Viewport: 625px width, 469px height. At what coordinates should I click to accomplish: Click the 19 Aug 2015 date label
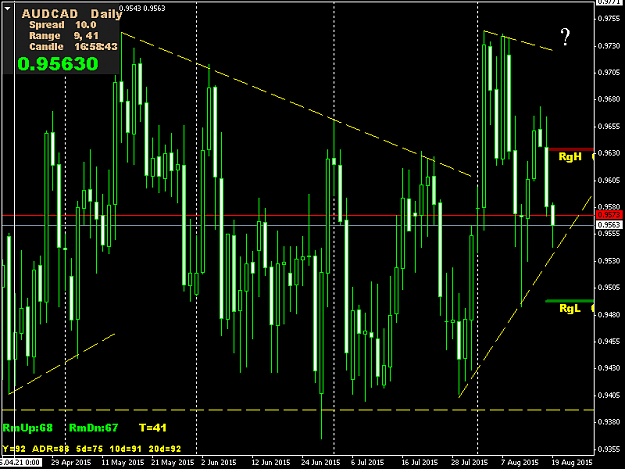coord(572,463)
